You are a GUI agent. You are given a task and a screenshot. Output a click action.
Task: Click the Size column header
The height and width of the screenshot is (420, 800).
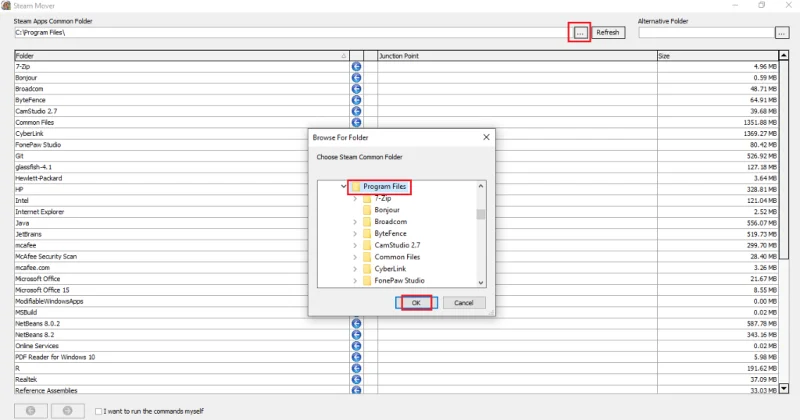coord(717,56)
